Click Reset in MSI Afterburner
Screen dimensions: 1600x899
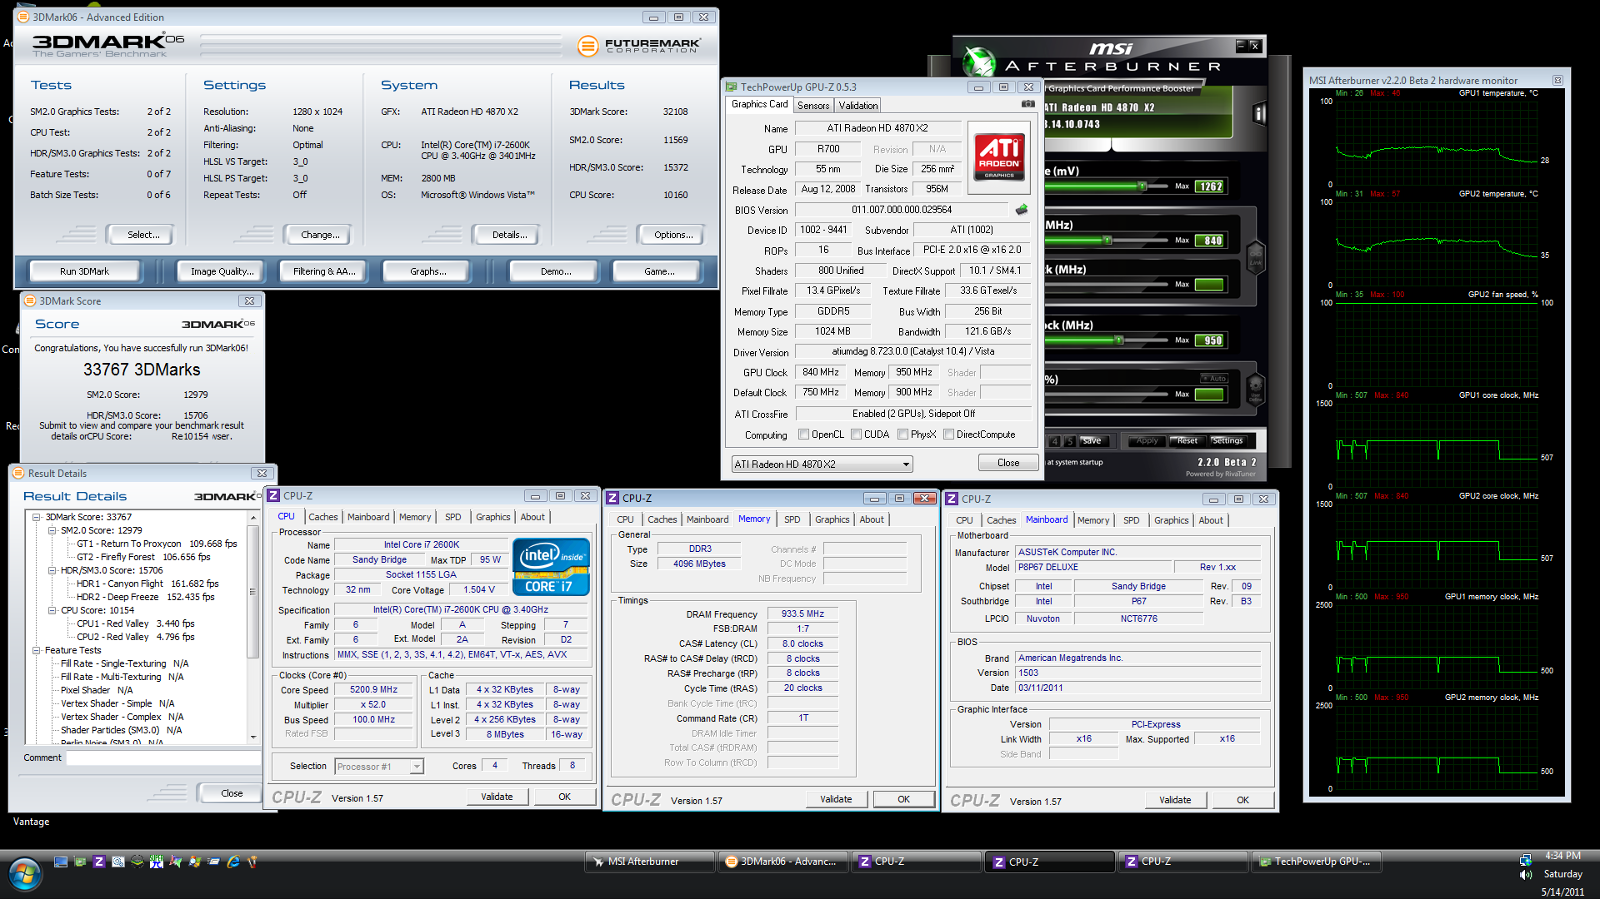(1187, 441)
